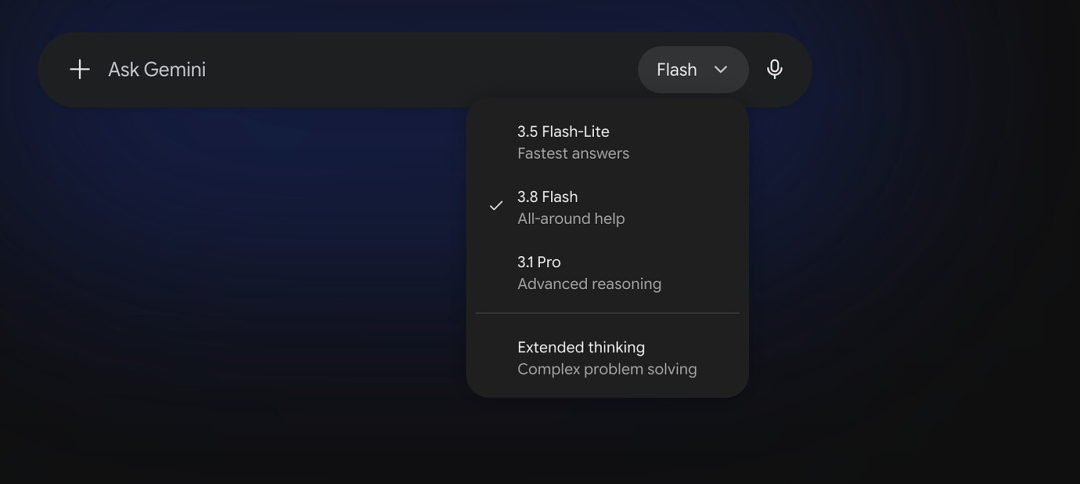1080x484 pixels.
Task: Click the "Fastest answers" description text
Action: pos(573,154)
